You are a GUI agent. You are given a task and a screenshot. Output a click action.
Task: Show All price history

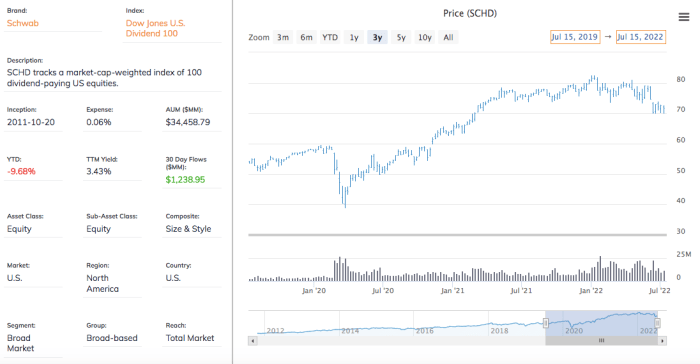point(448,38)
